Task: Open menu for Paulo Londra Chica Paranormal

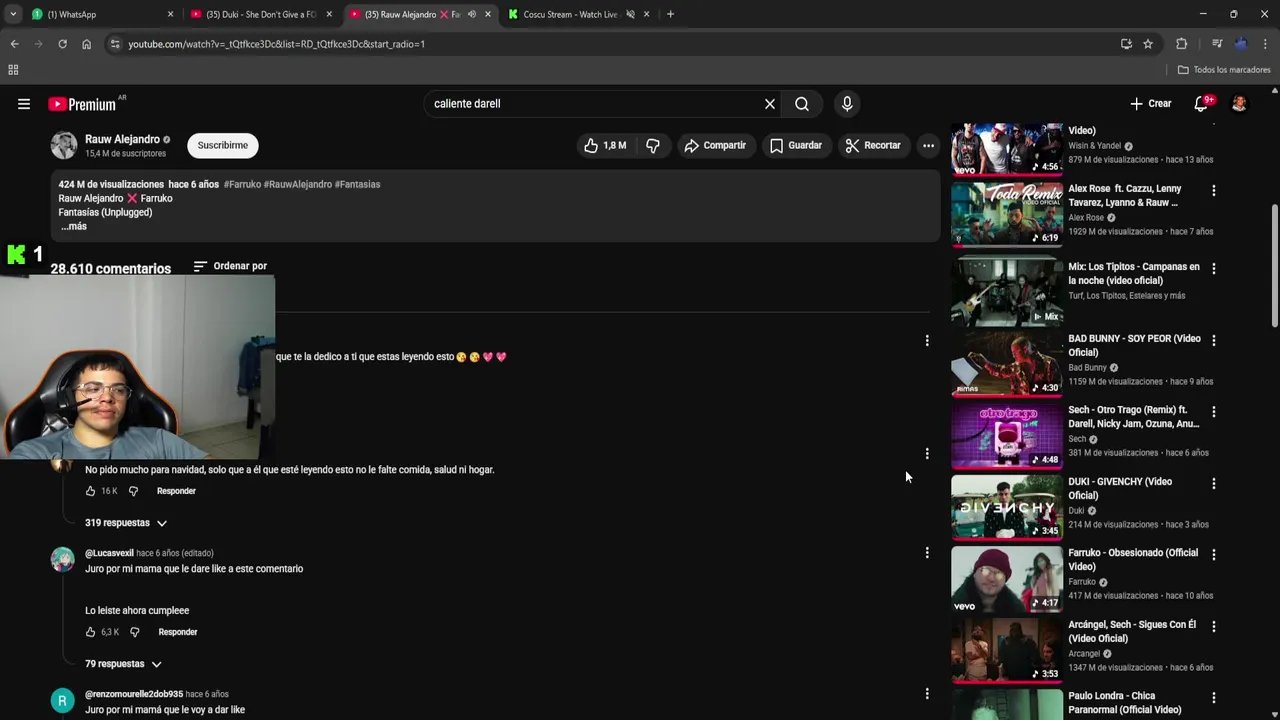Action: pyautogui.click(x=1214, y=697)
